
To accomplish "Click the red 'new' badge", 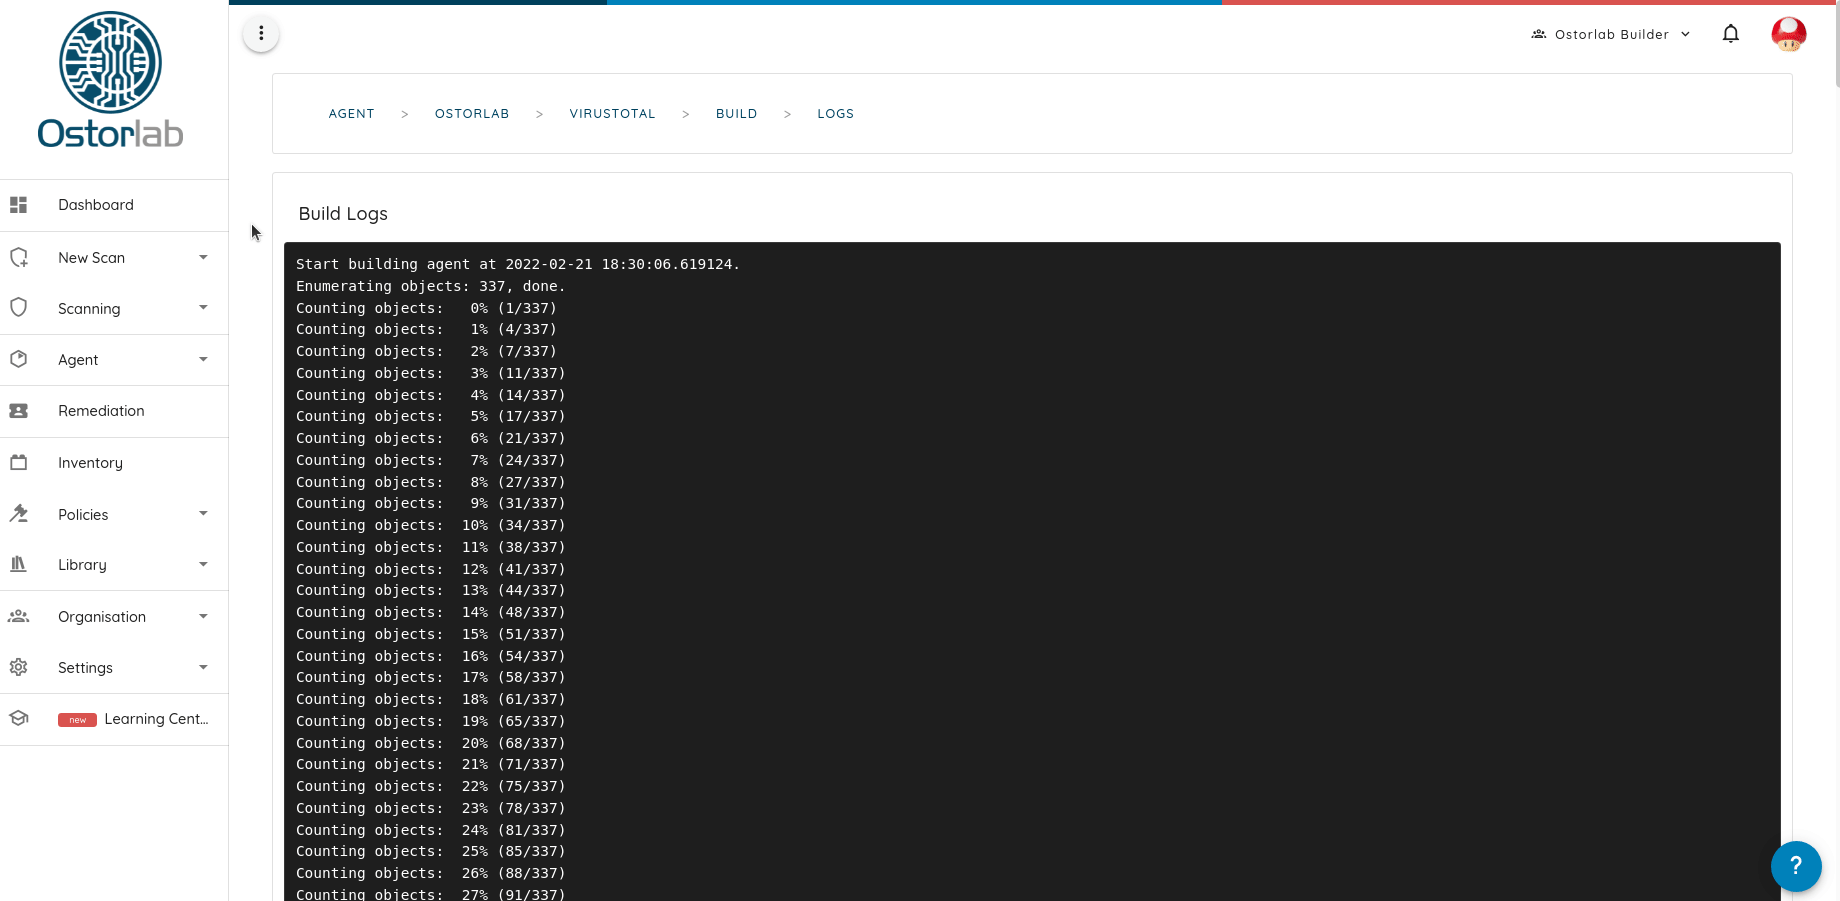I will click(77, 720).
